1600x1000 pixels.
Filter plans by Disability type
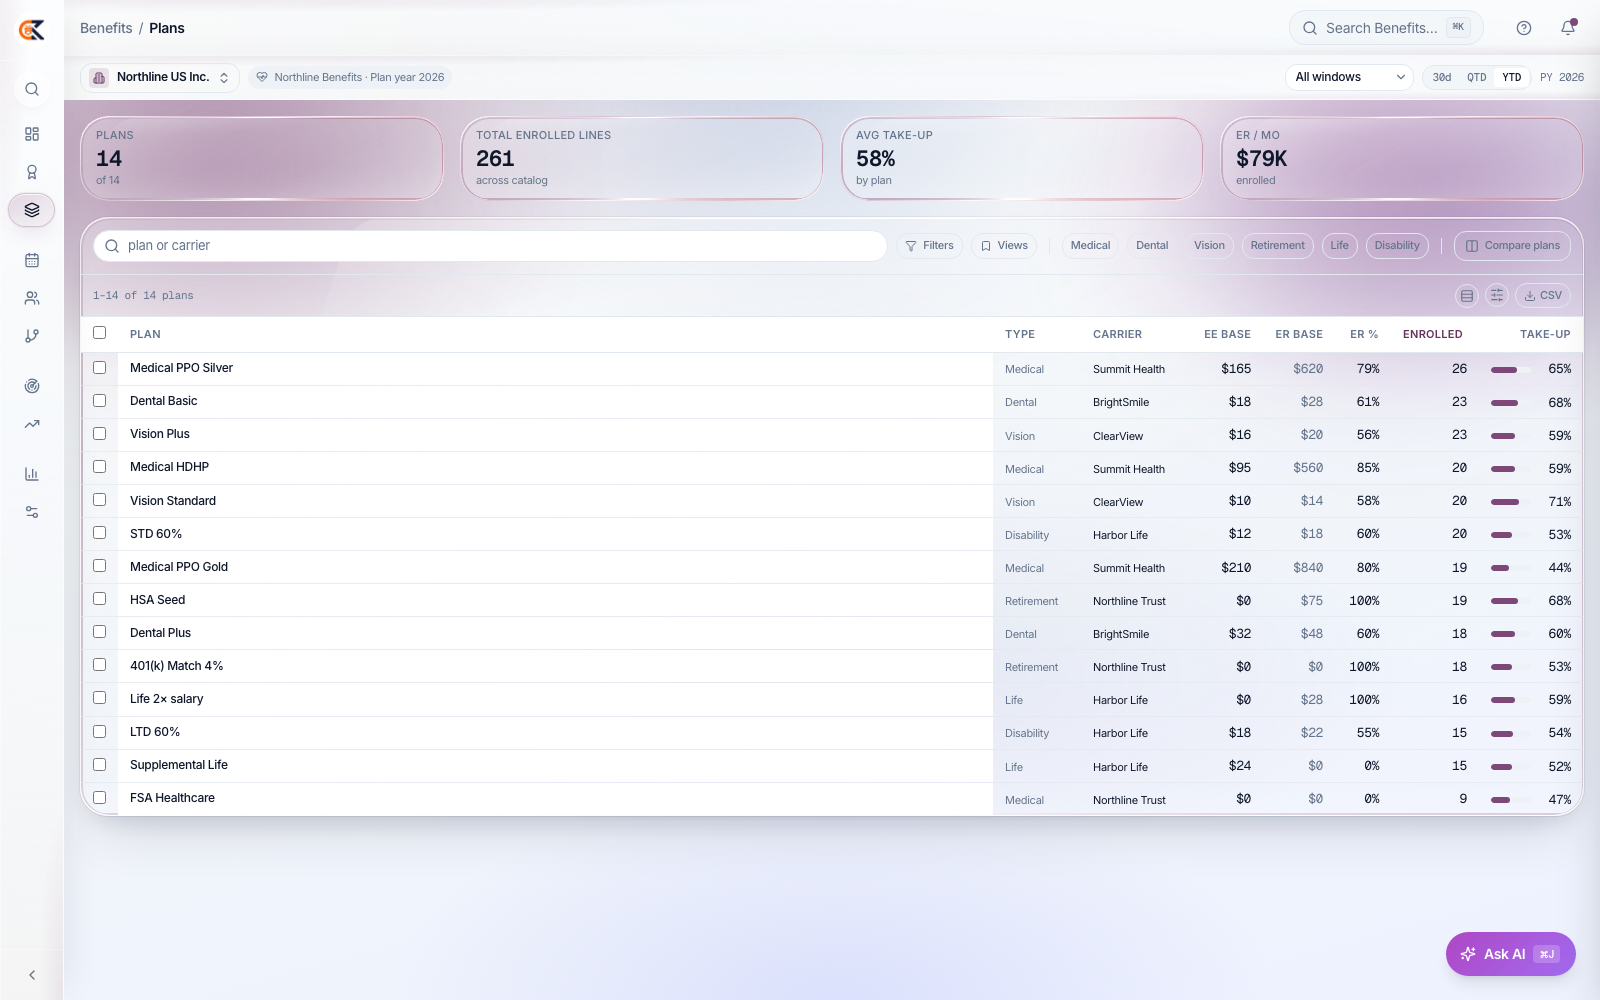coord(1397,246)
